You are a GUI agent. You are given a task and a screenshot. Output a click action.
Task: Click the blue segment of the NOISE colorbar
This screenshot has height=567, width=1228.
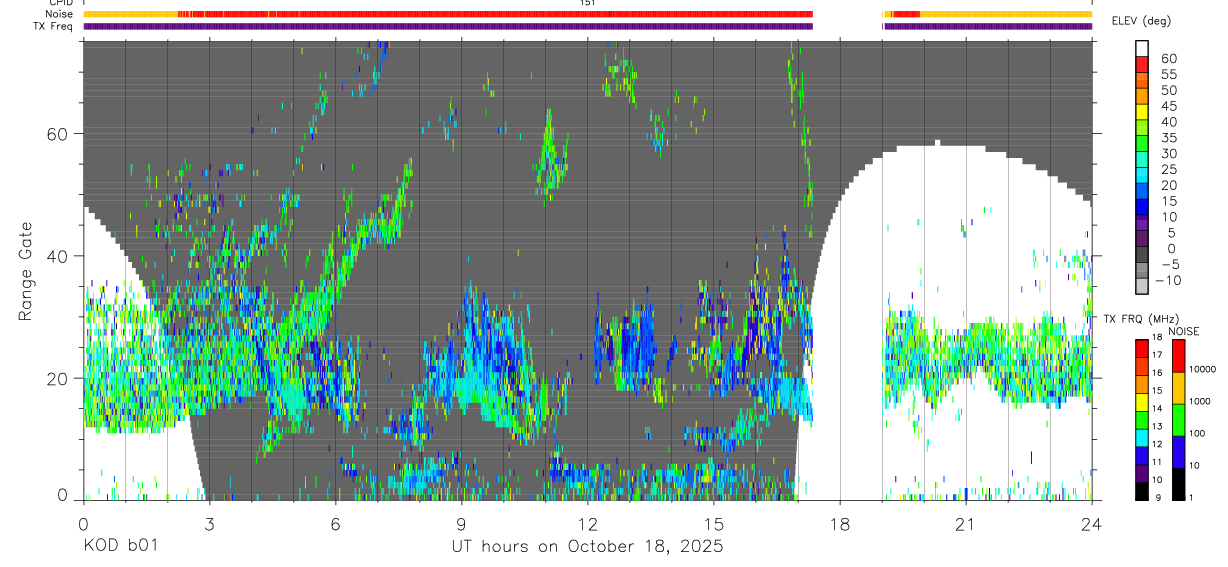[1179, 451]
